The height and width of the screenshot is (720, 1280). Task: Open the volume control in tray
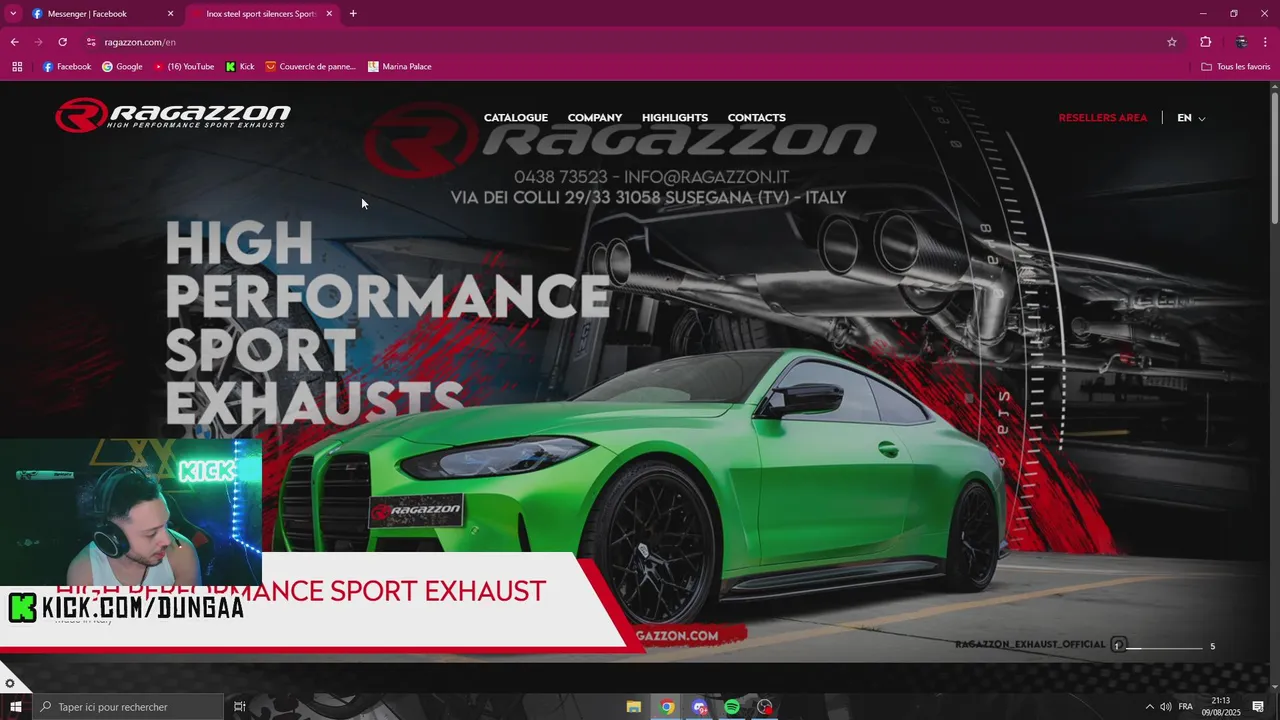1166,707
